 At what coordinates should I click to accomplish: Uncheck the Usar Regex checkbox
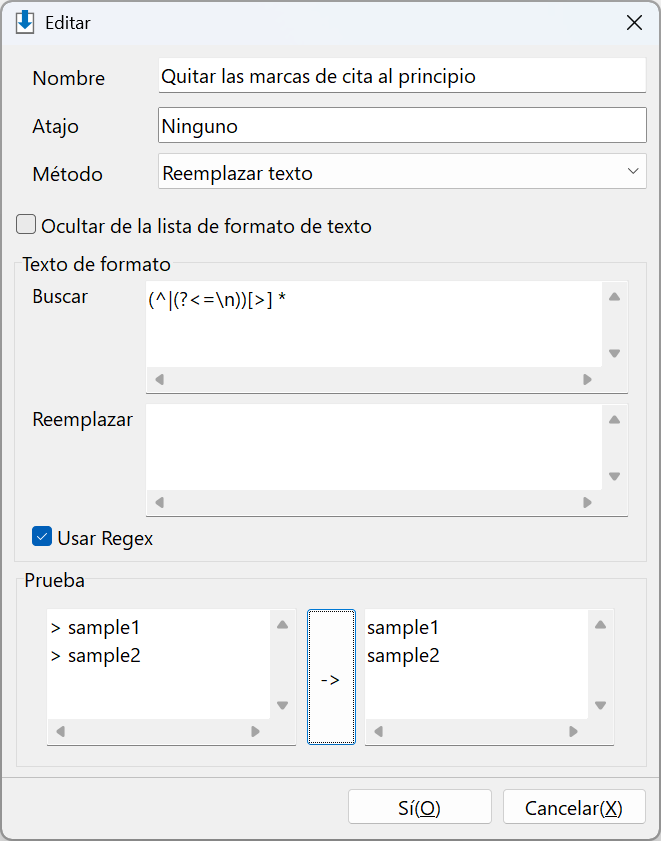42,537
